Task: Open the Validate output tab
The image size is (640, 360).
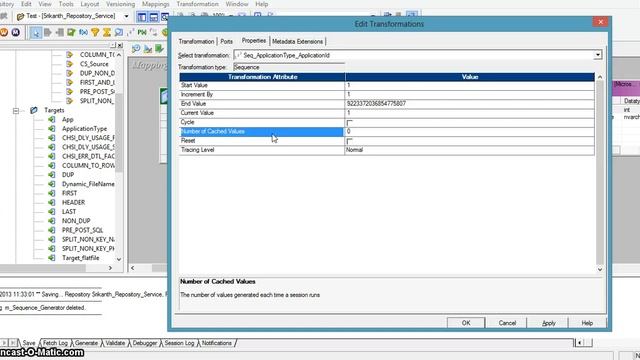Action: (x=116, y=343)
